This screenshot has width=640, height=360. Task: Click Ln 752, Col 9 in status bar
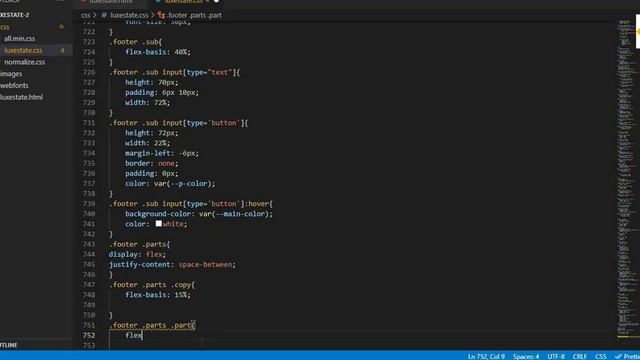coord(486,356)
